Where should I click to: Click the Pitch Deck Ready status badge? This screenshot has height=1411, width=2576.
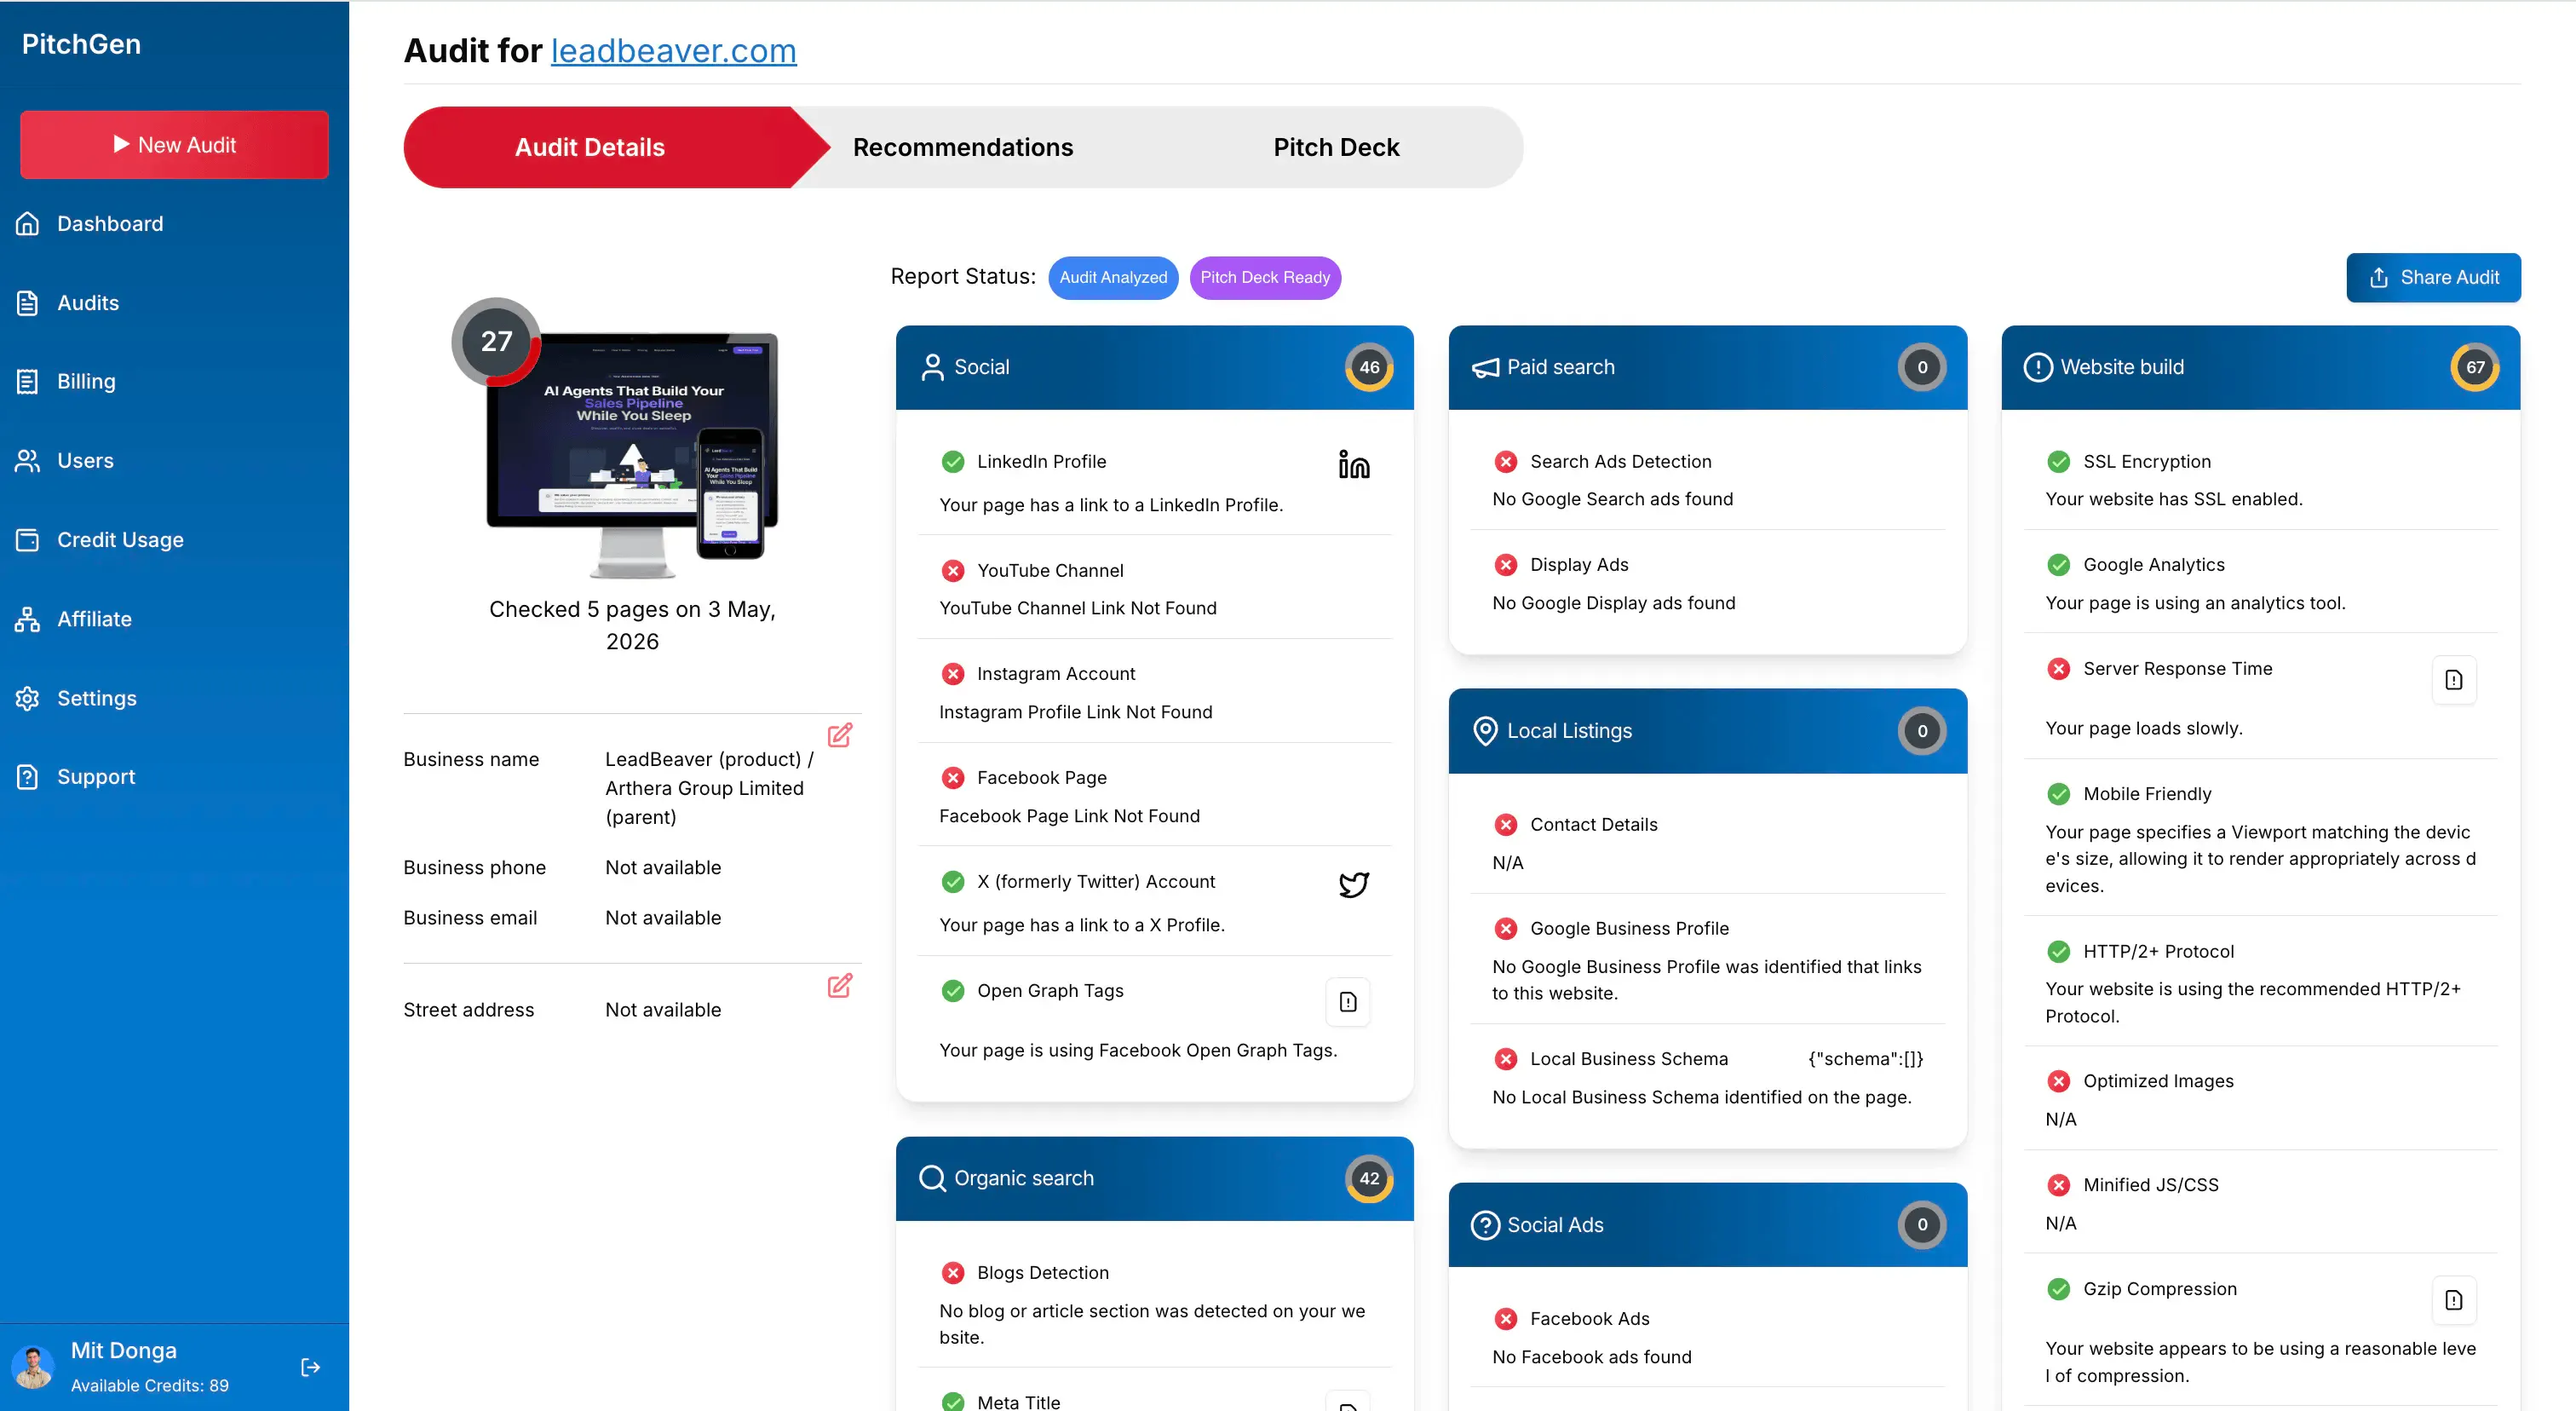(x=1265, y=278)
